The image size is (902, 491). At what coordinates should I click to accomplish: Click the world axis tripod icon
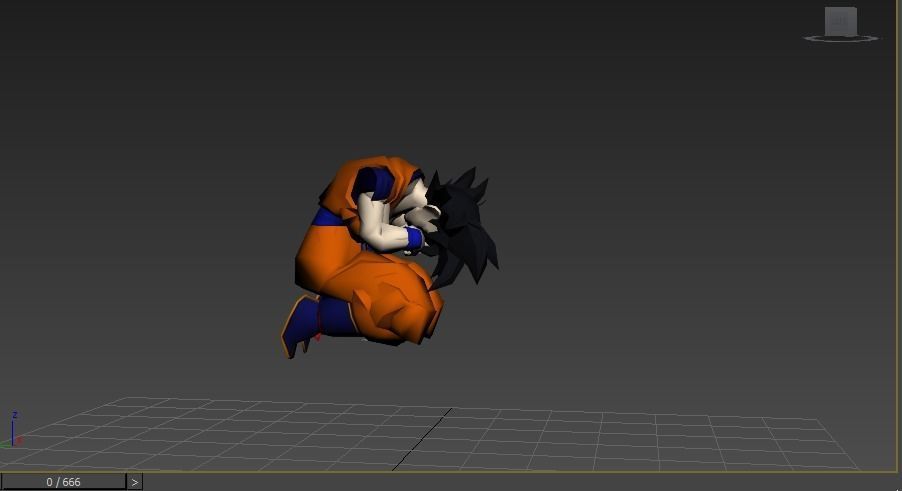(x=12, y=429)
